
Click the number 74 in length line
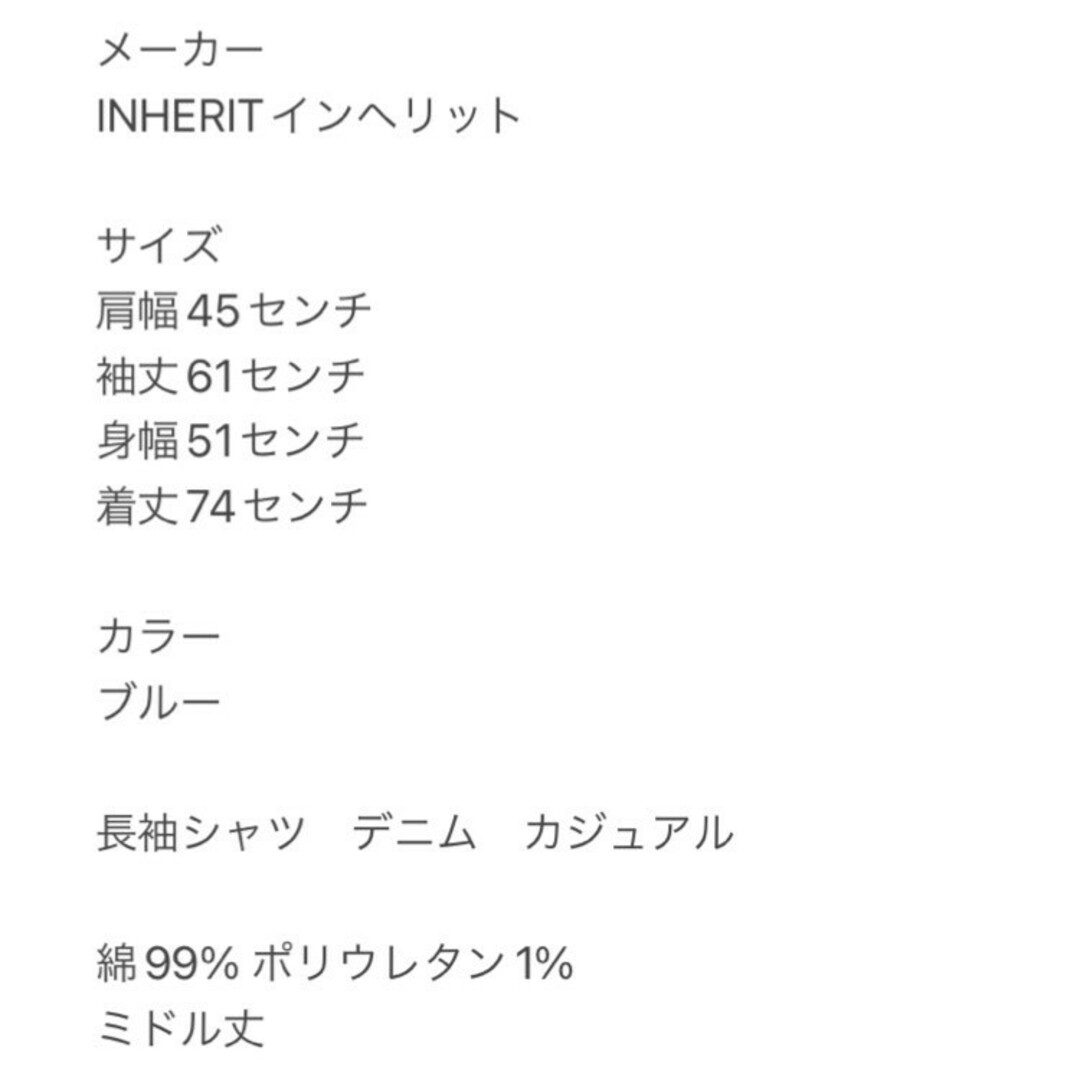211,507
